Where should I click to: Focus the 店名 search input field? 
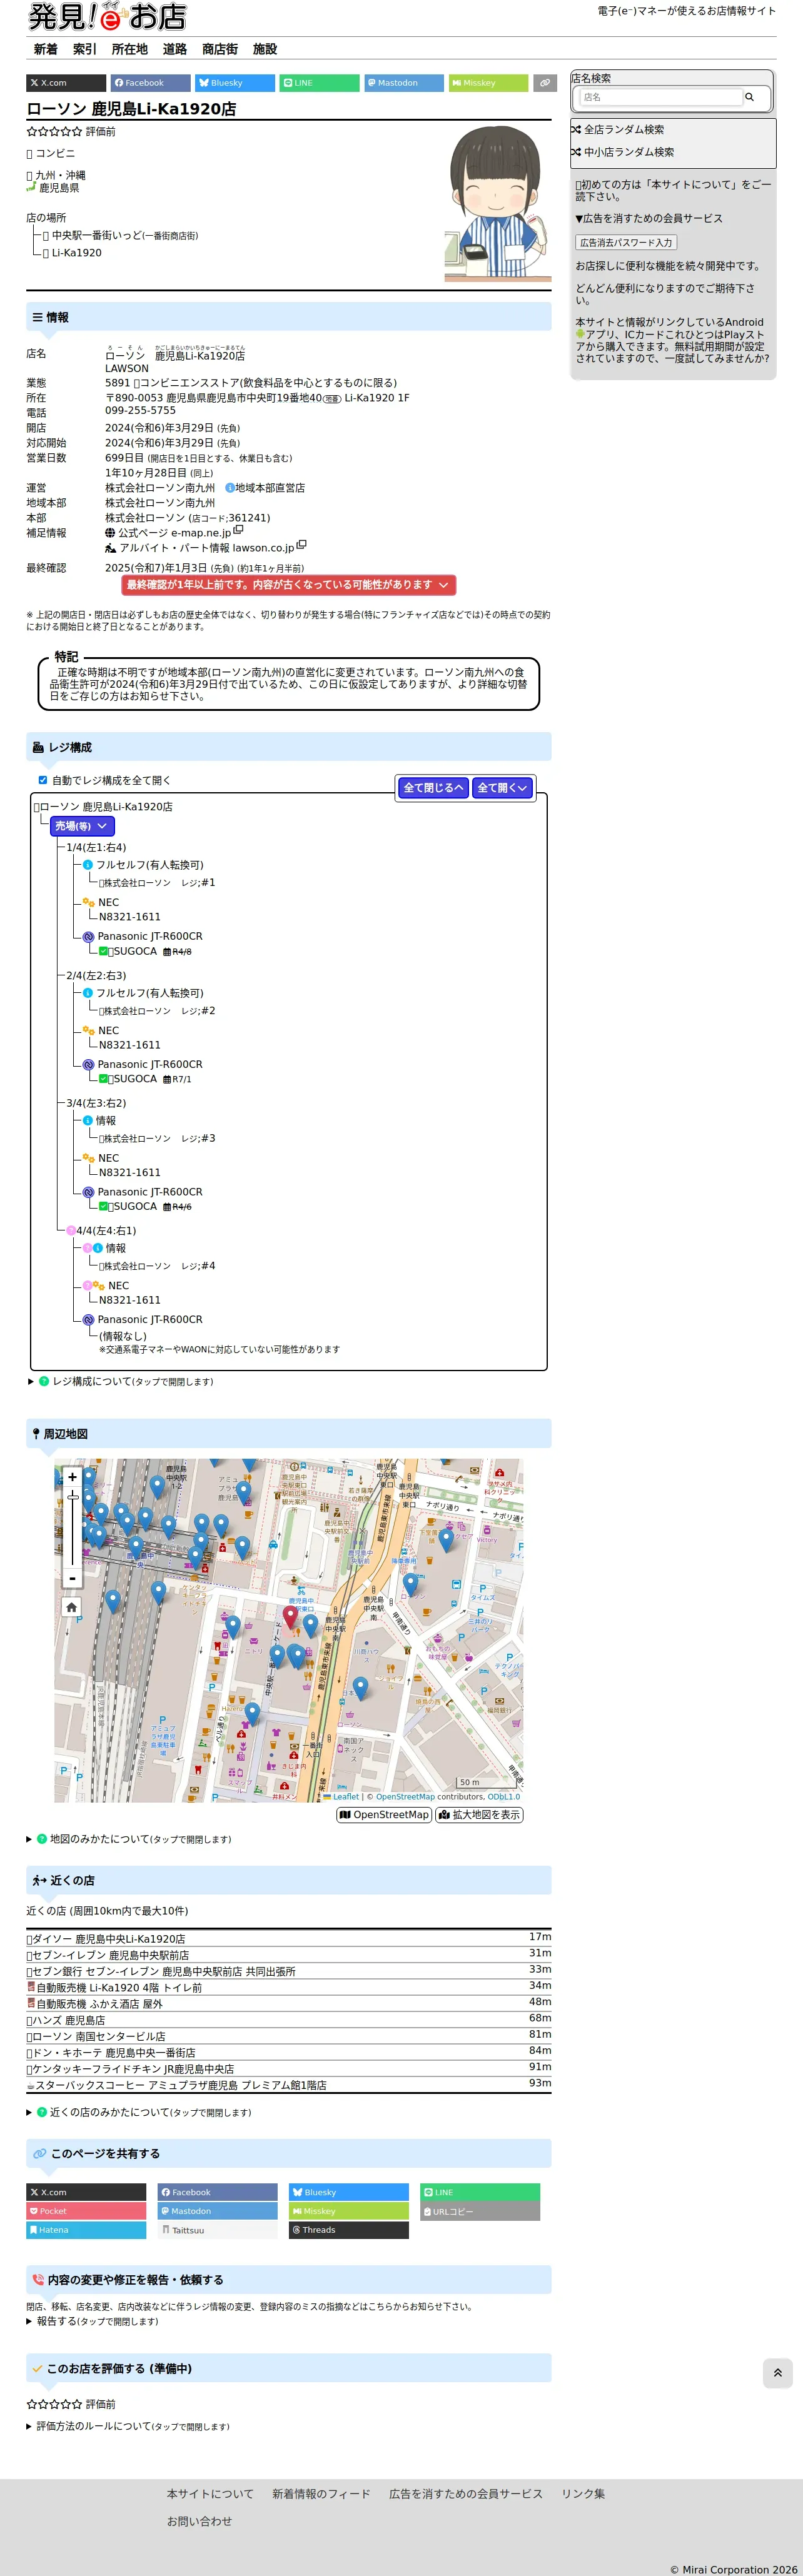[660, 97]
